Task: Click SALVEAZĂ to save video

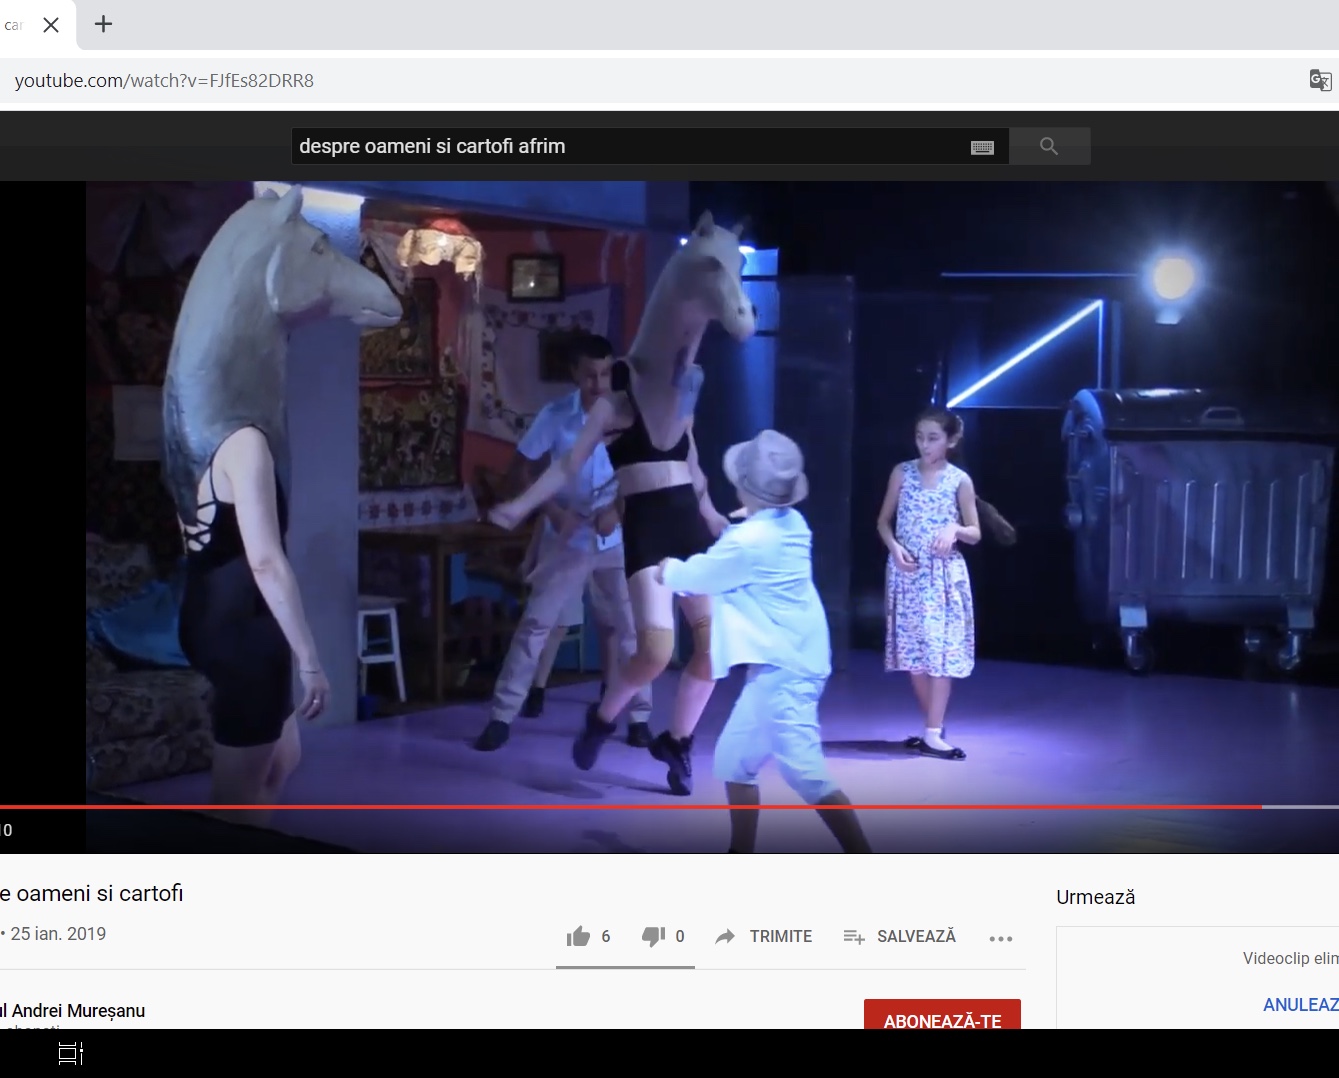Action: click(x=900, y=936)
